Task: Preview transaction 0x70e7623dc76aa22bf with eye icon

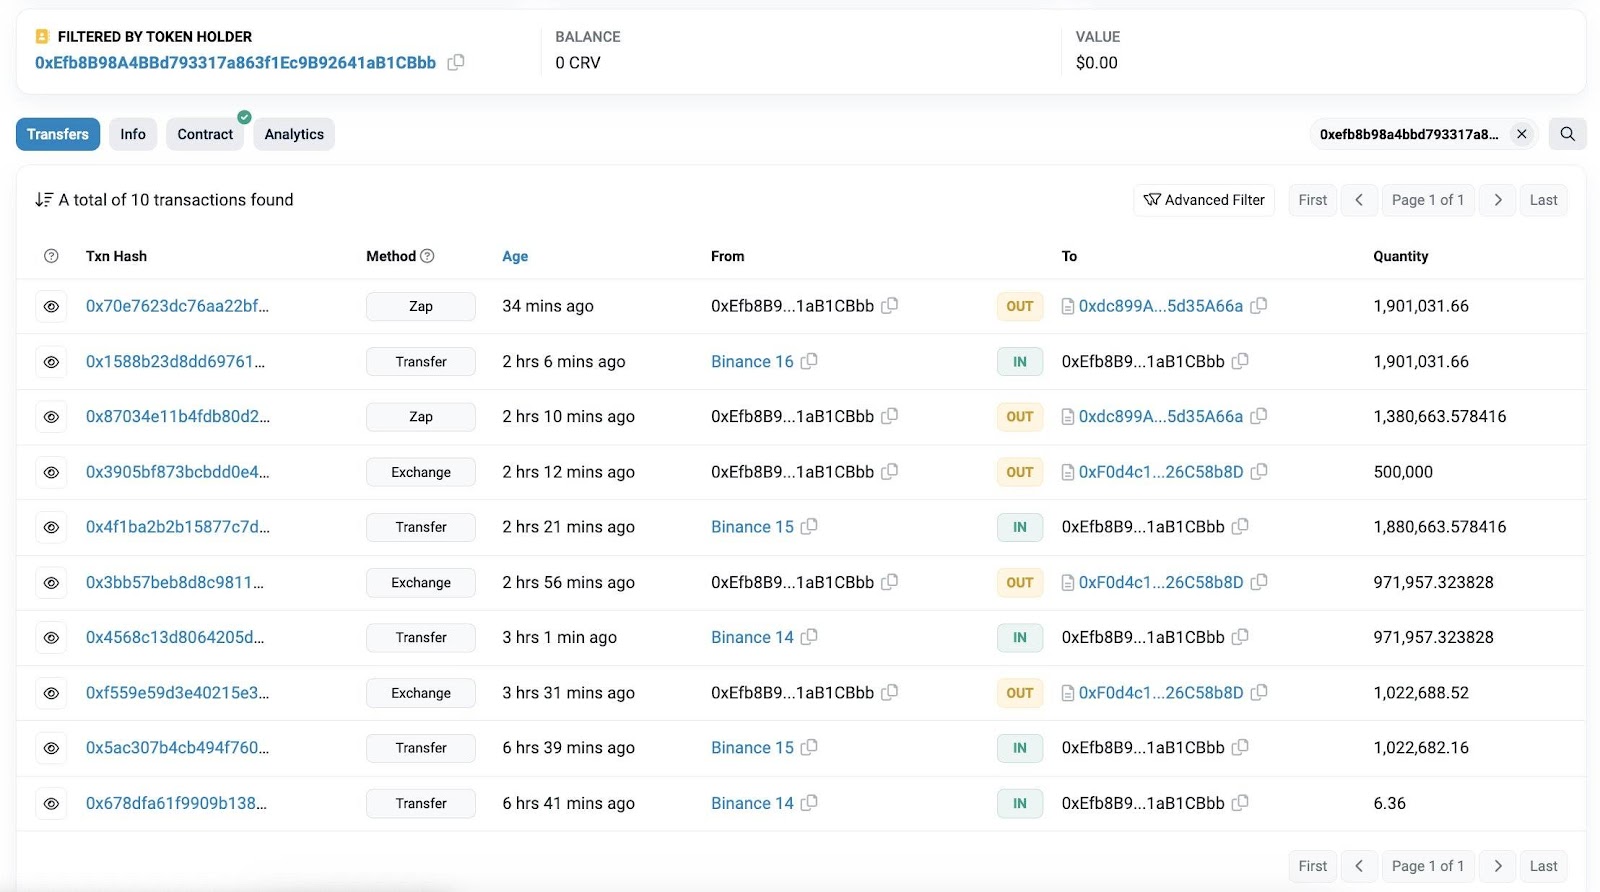Action: point(51,306)
